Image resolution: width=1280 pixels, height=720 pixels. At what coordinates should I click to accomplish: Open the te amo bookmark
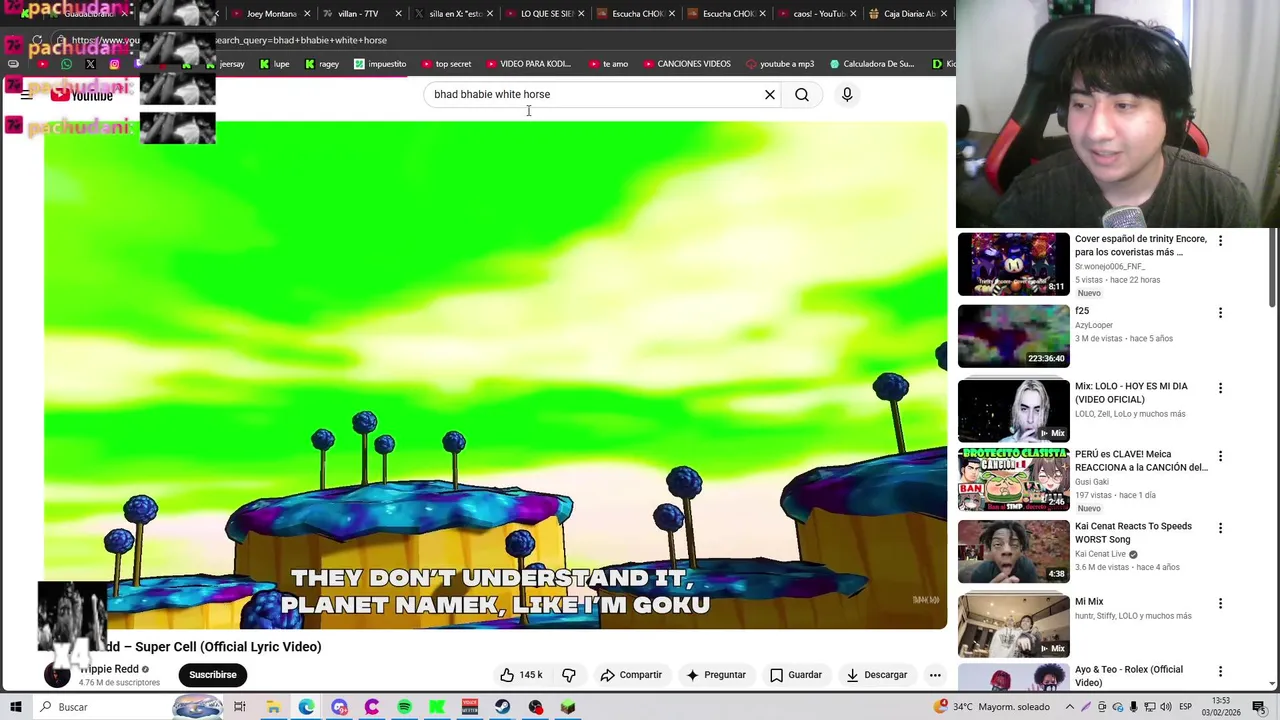click(608, 64)
